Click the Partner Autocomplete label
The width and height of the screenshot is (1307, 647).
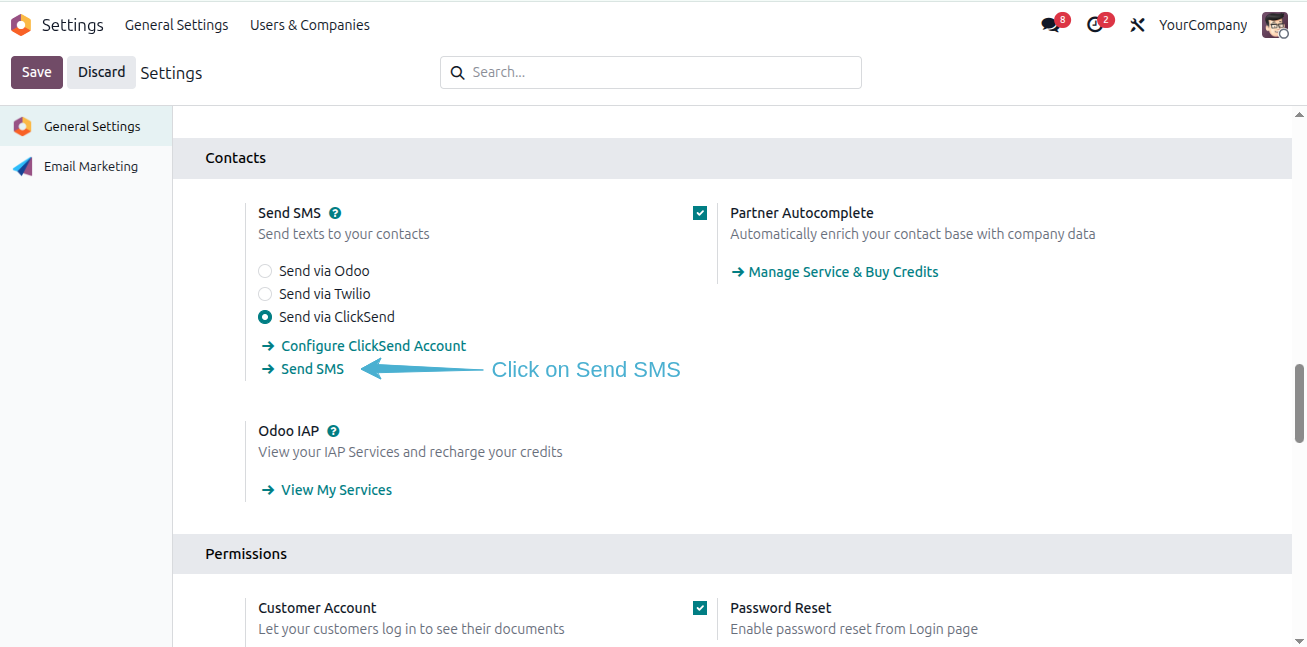802,213
